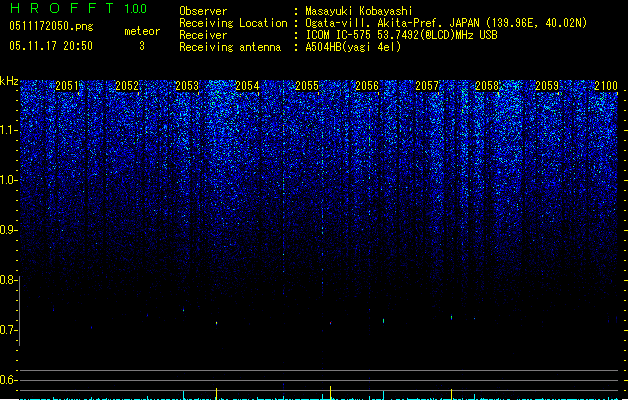Click the 2055 time marker
Viewport: 629px width, 400px height.
point(307,86)
